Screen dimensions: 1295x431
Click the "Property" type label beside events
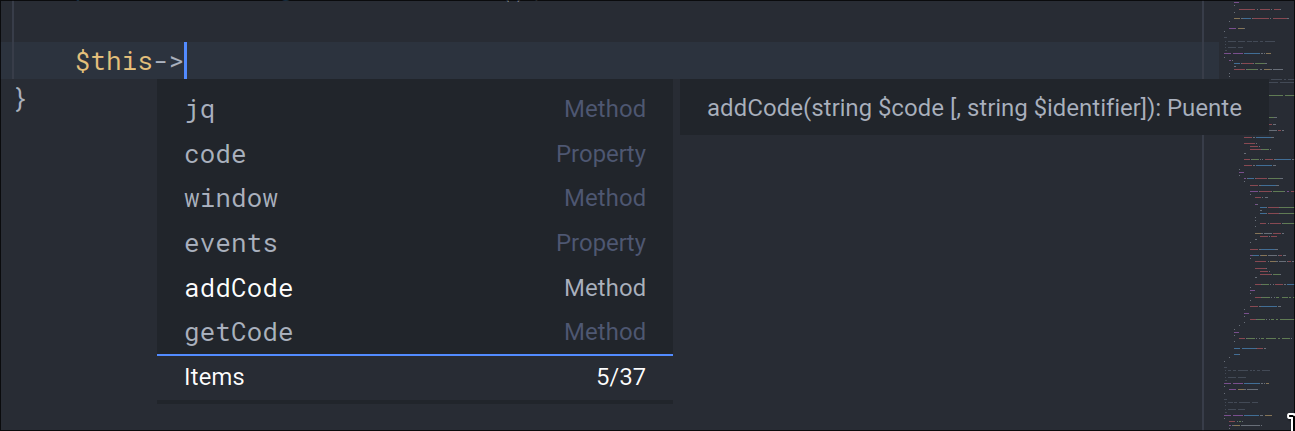pyautogui.click(x=600, y=243)
